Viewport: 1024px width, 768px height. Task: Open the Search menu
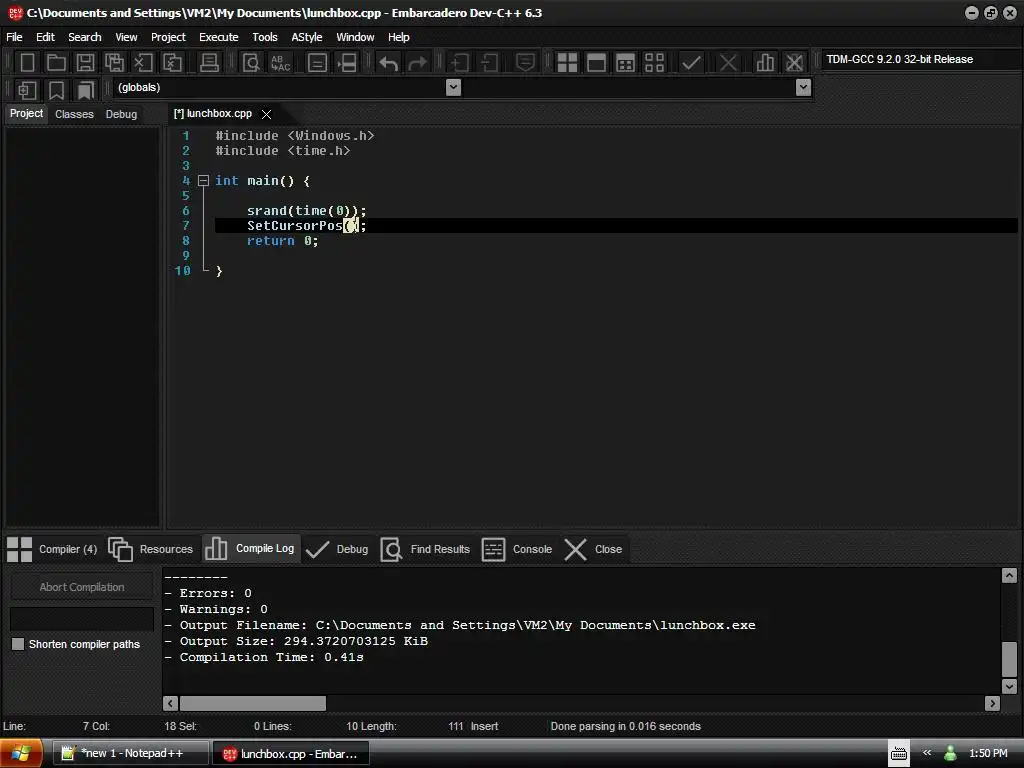[85, 37]
